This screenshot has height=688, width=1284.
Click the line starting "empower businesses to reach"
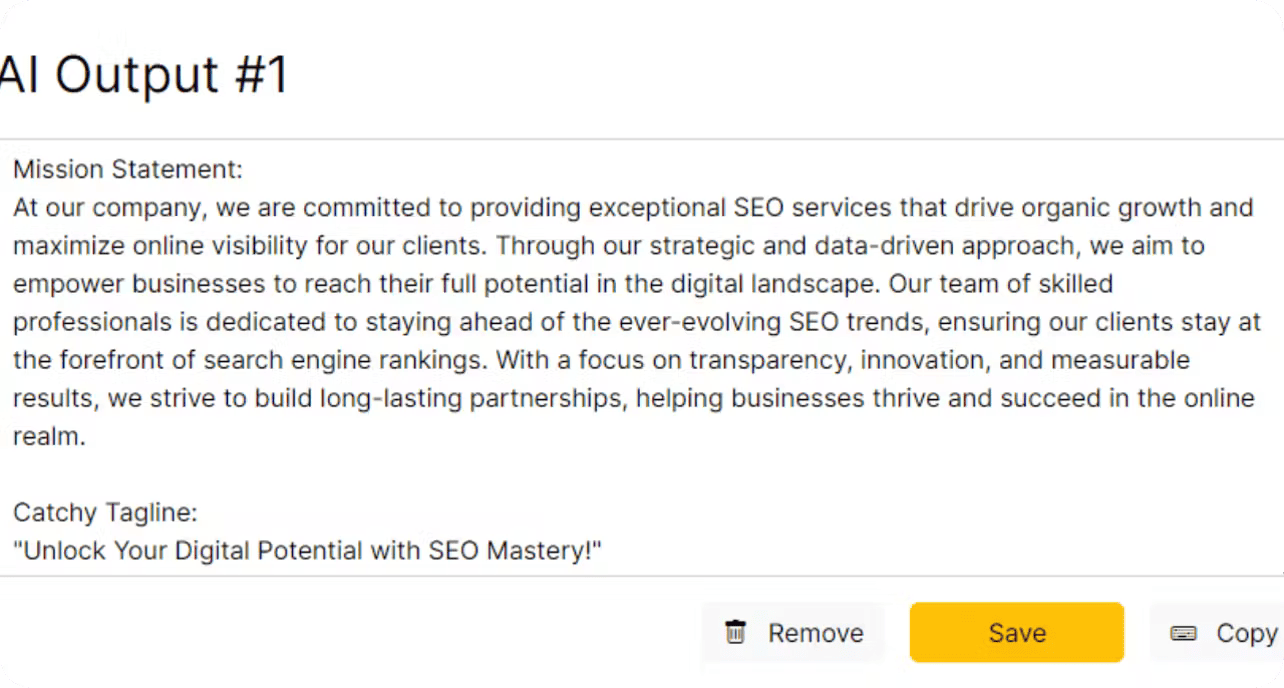563,284
